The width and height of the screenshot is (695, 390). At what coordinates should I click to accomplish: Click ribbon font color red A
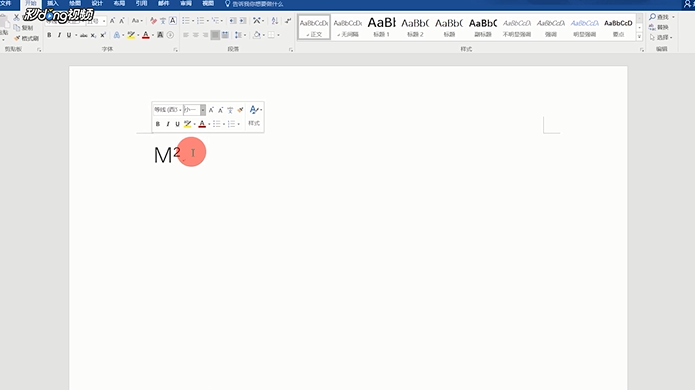tap(145, 35)
